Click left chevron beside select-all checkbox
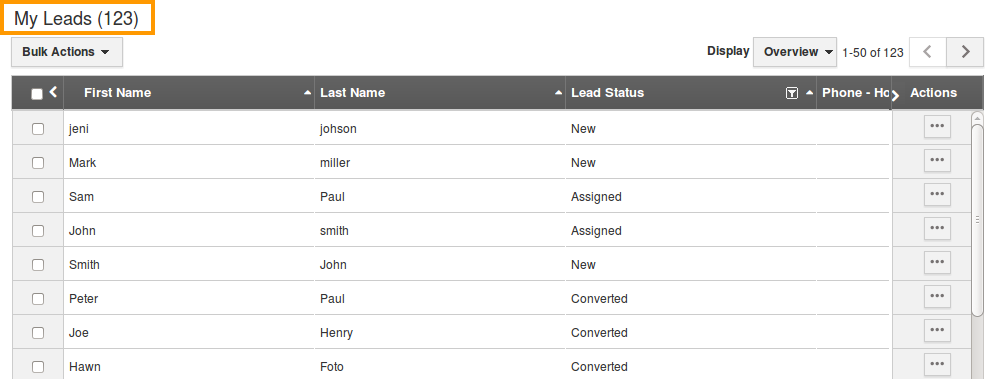This screenshot has width=987, height=379. [53, 92]
